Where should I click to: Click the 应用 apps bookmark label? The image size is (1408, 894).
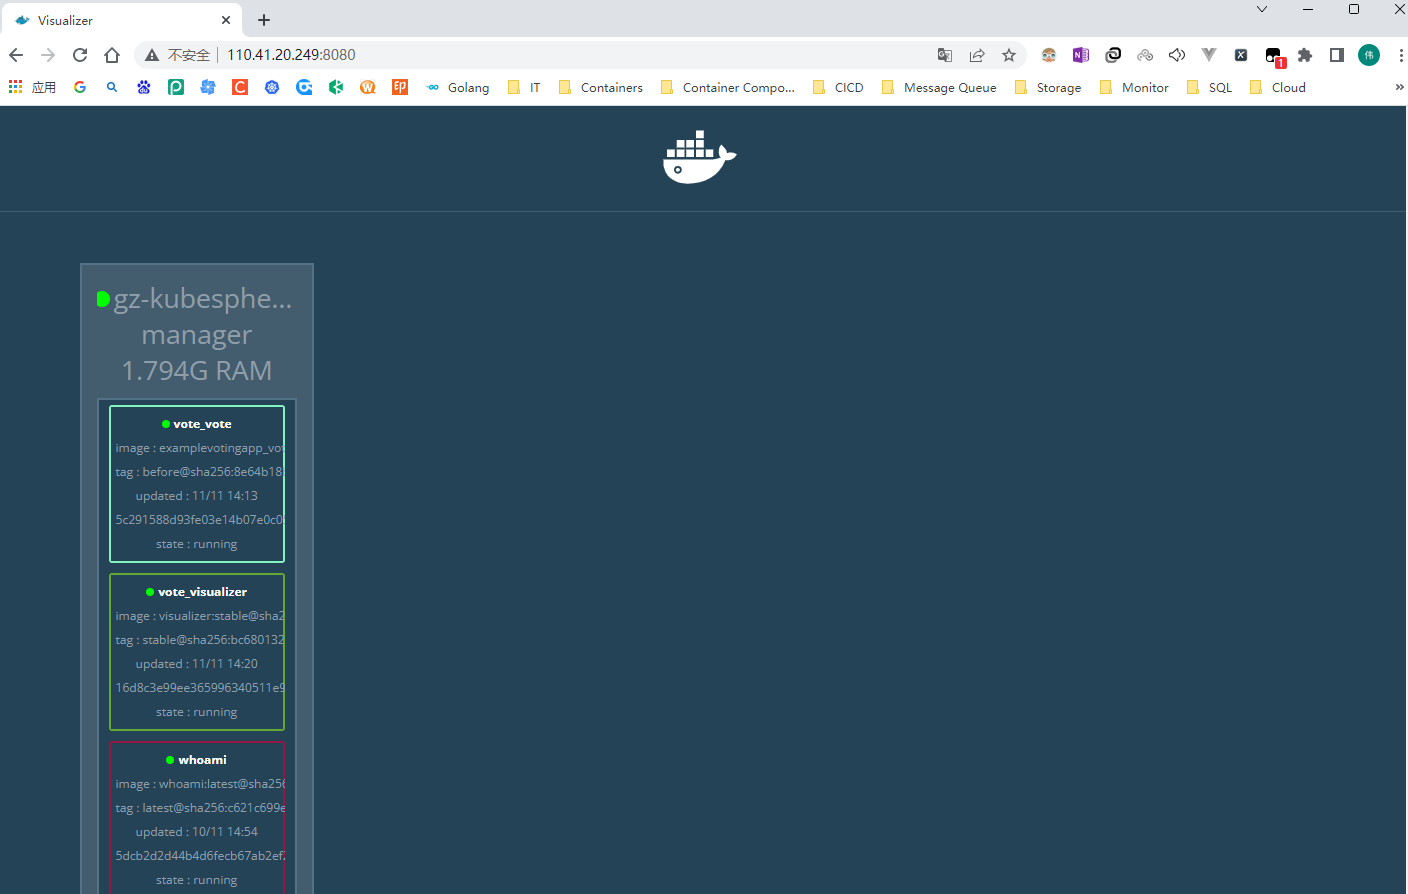point(44,87)
